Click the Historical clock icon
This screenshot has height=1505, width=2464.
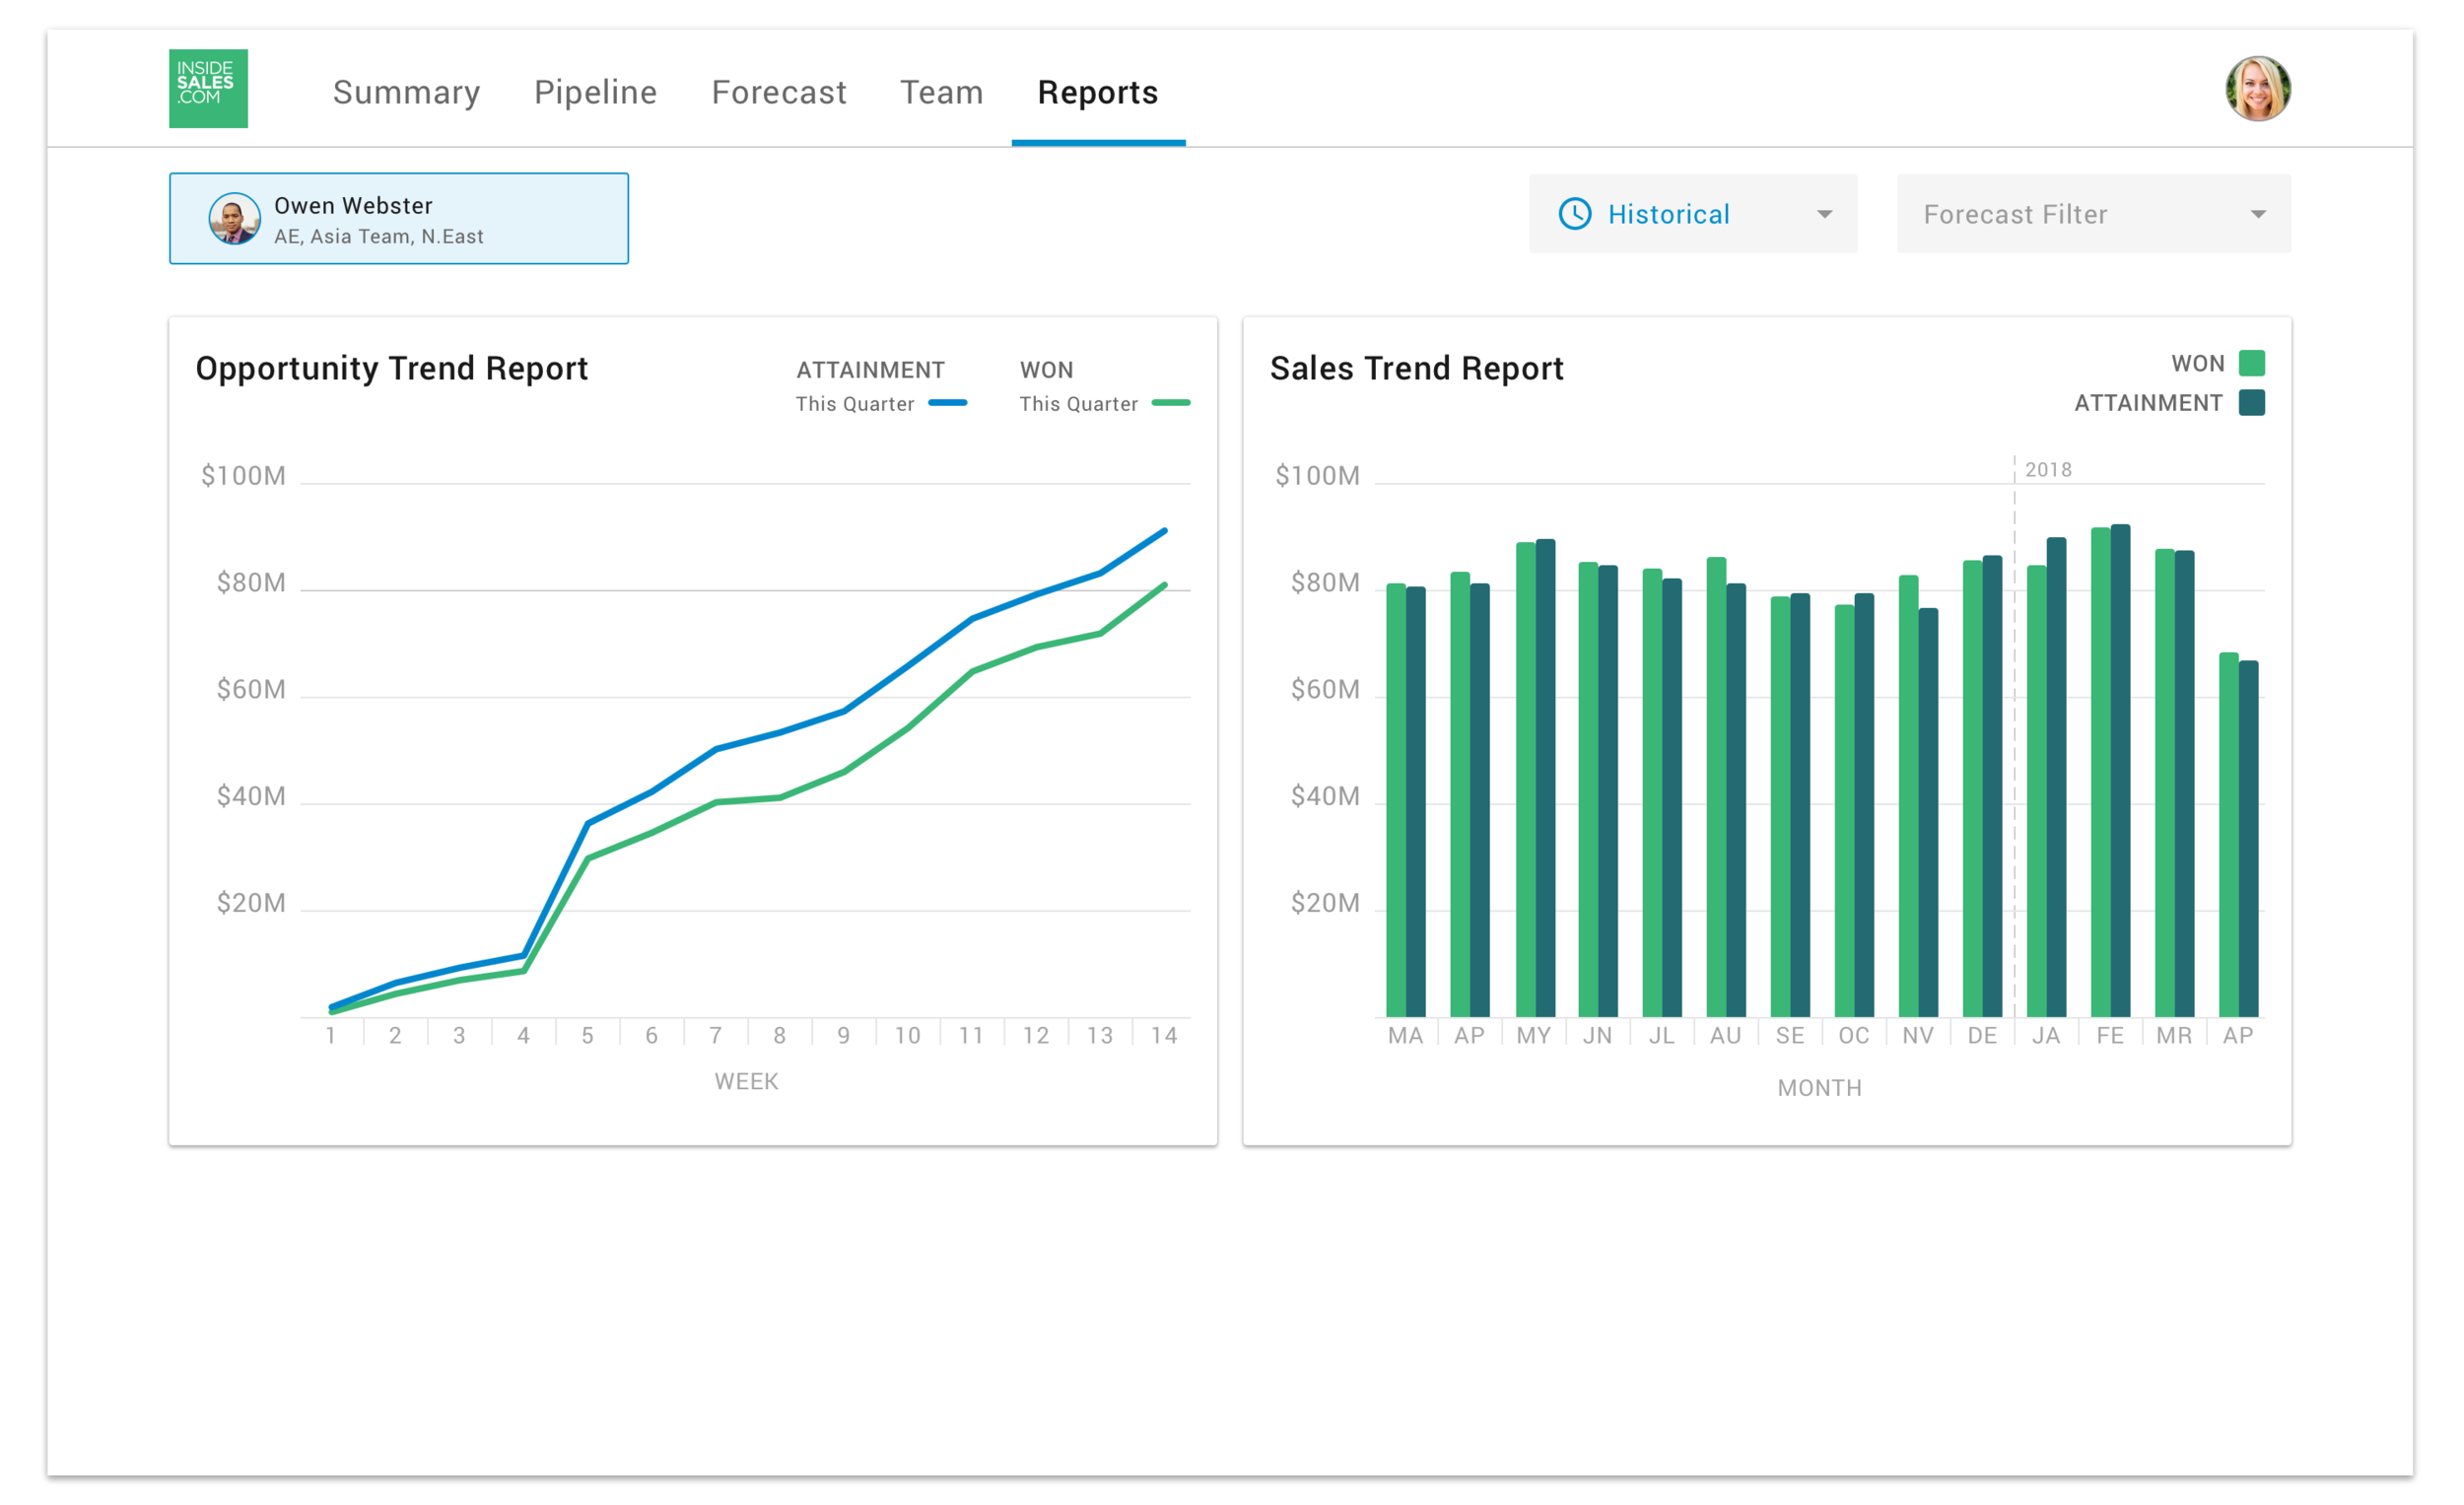[1574, 214]
